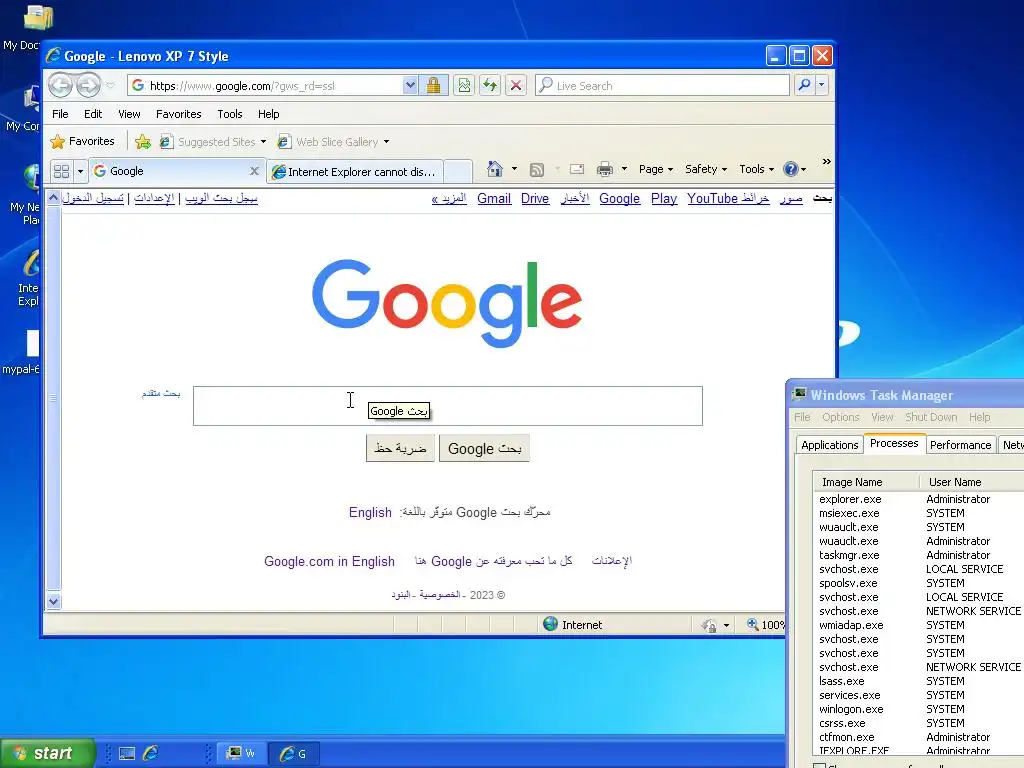Expand the Suggested Sites dropdown

pyautogui.click(x=263, y=142)
